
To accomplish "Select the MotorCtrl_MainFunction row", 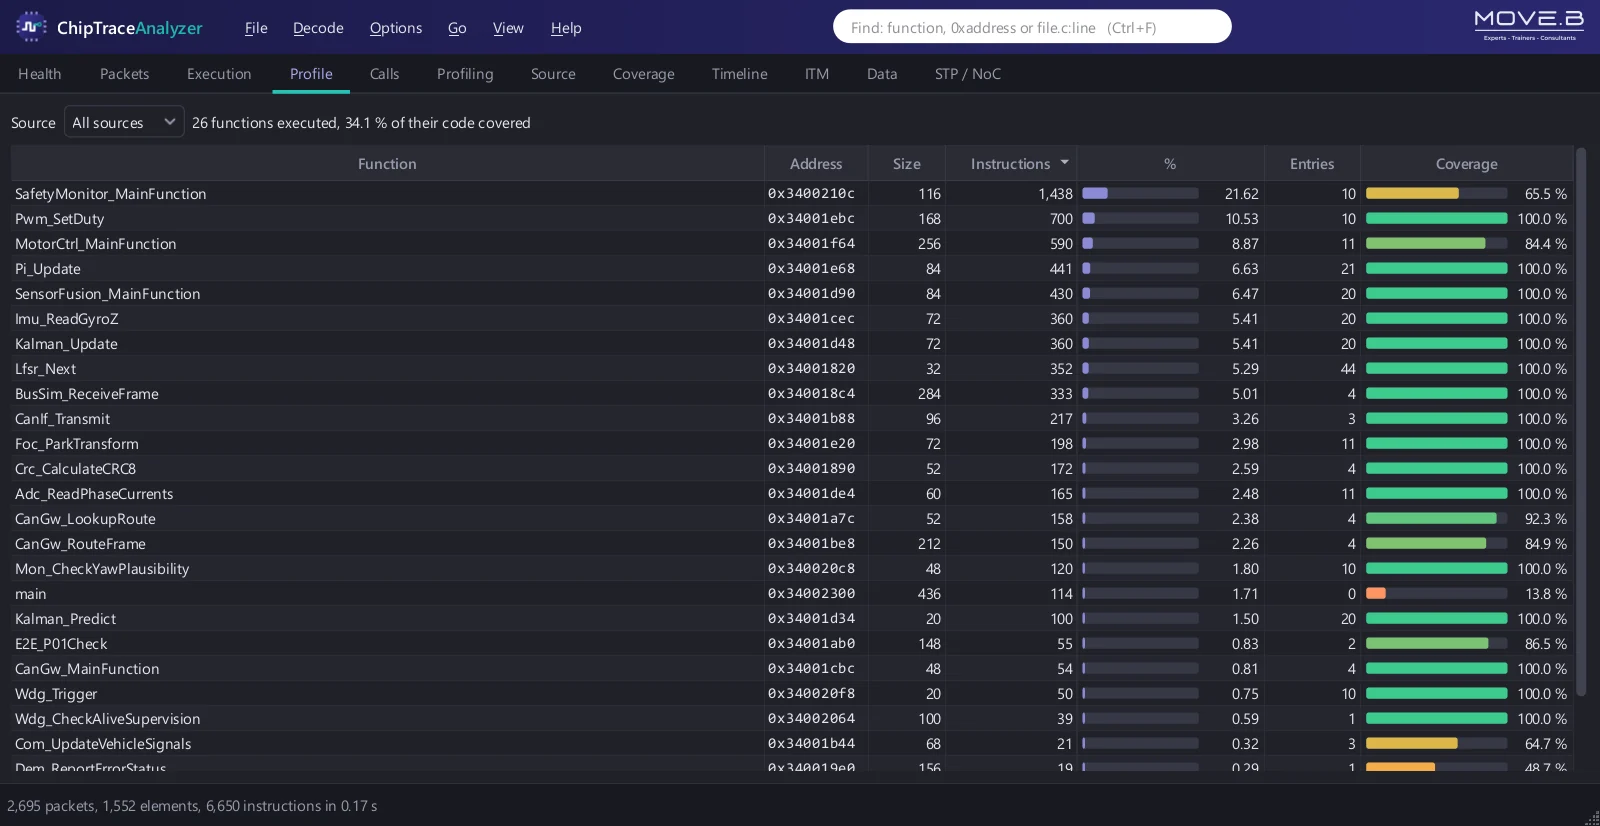I will tap(791, 244).
